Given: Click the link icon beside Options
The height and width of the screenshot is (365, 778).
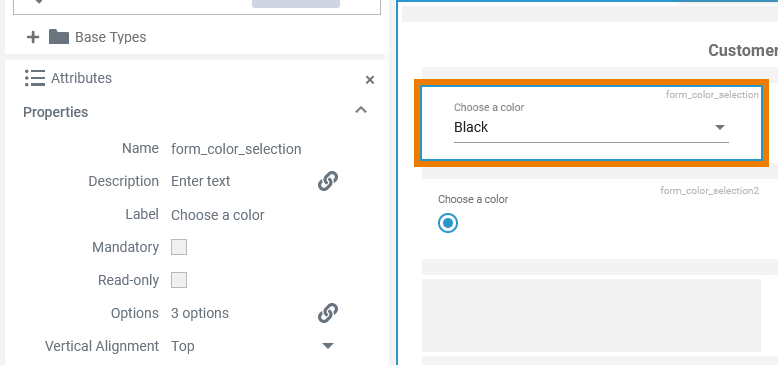Looking at the screenshot, I should [327, 313].
